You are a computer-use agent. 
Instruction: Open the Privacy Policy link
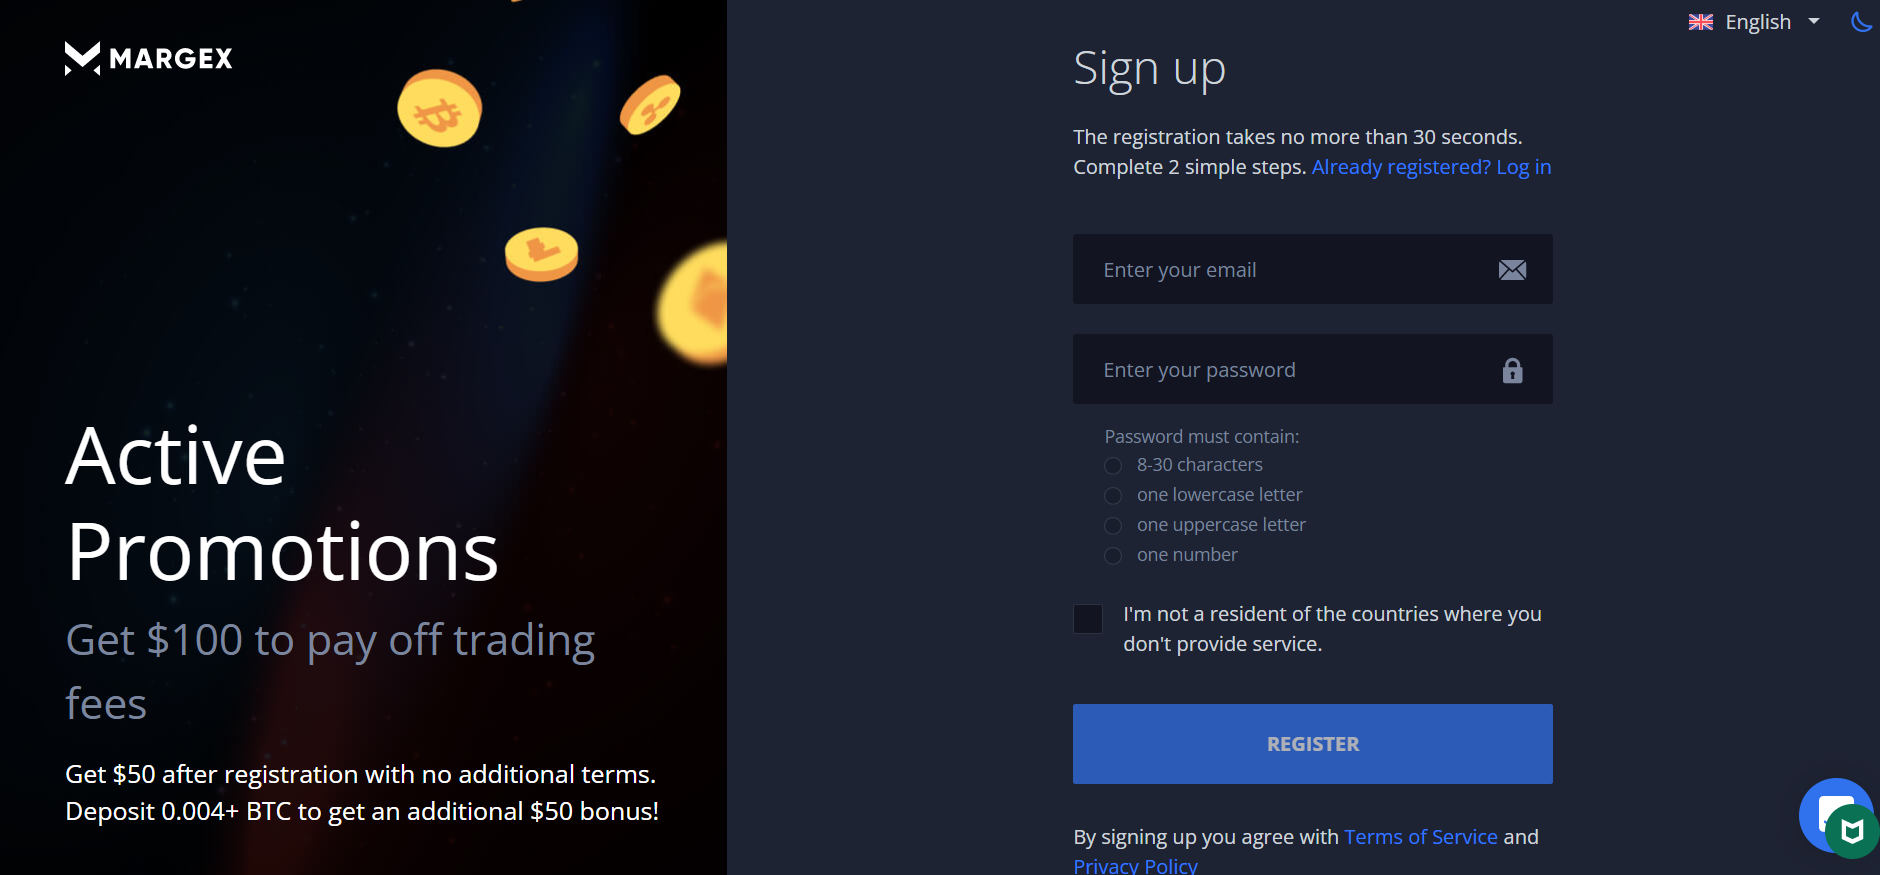tap(1135, 865)
